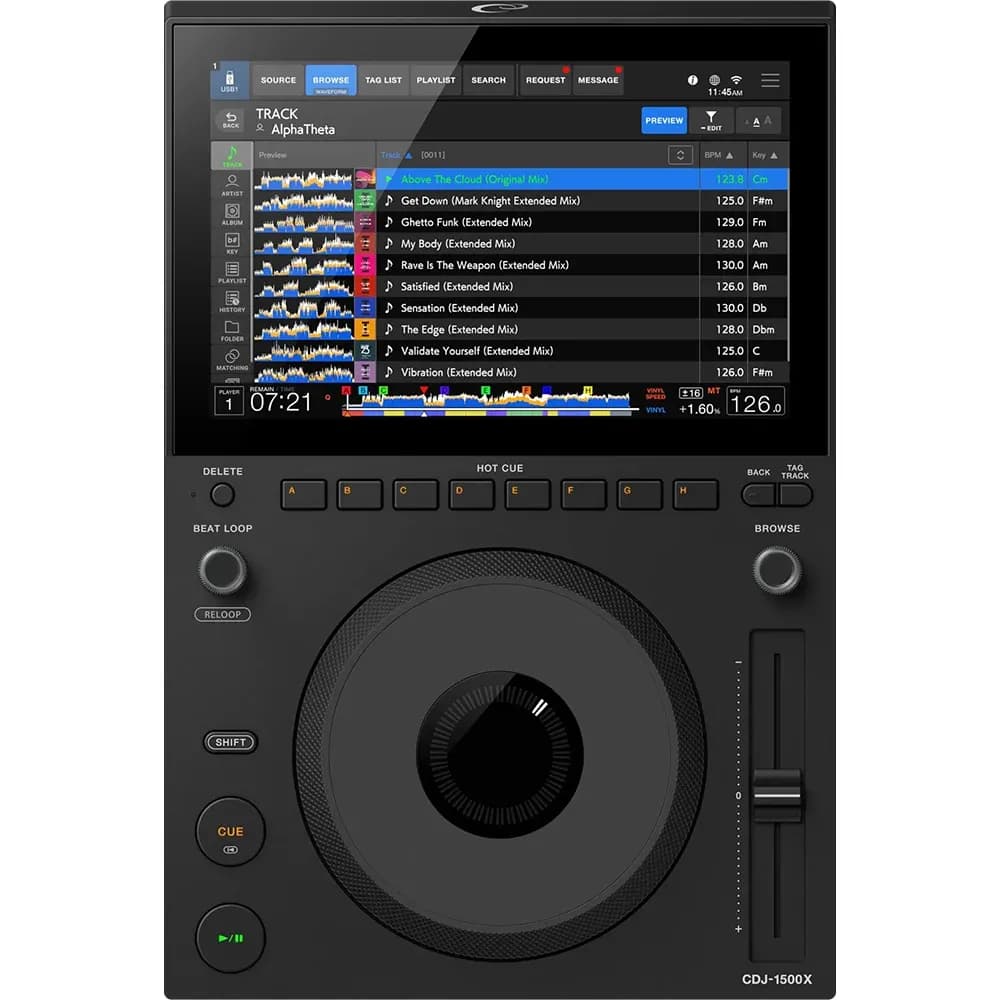1000x1000 pixels.
Task: Select track Validate Yourself (Extended Mix)
Action: [477, 351]
